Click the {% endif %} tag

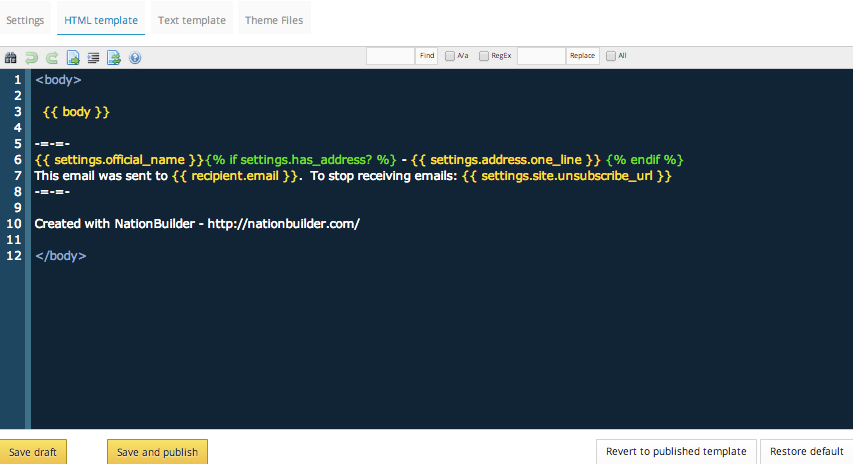click(645, 160)
